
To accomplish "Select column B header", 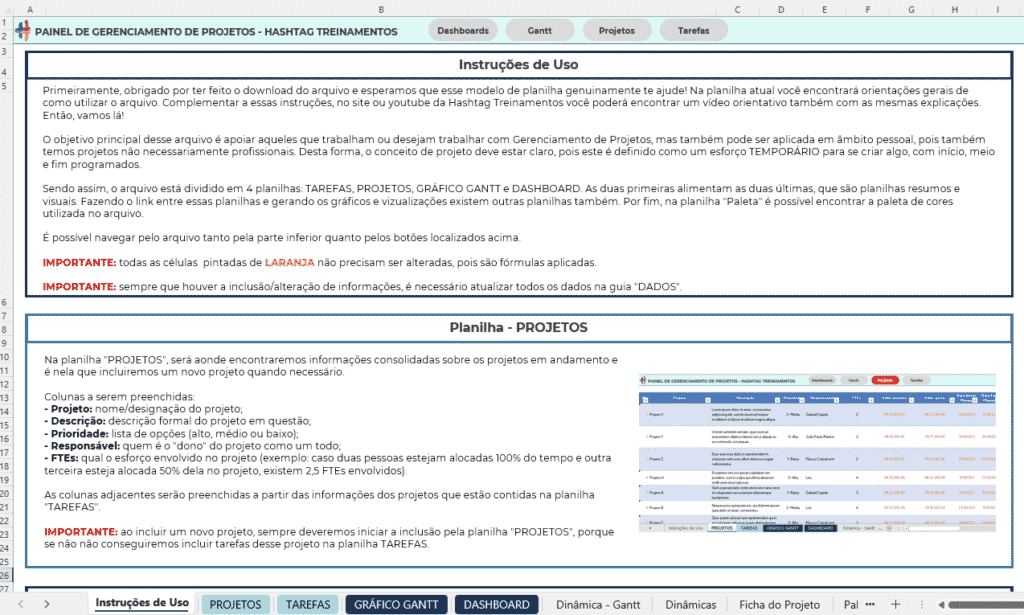I will point(380,9).
